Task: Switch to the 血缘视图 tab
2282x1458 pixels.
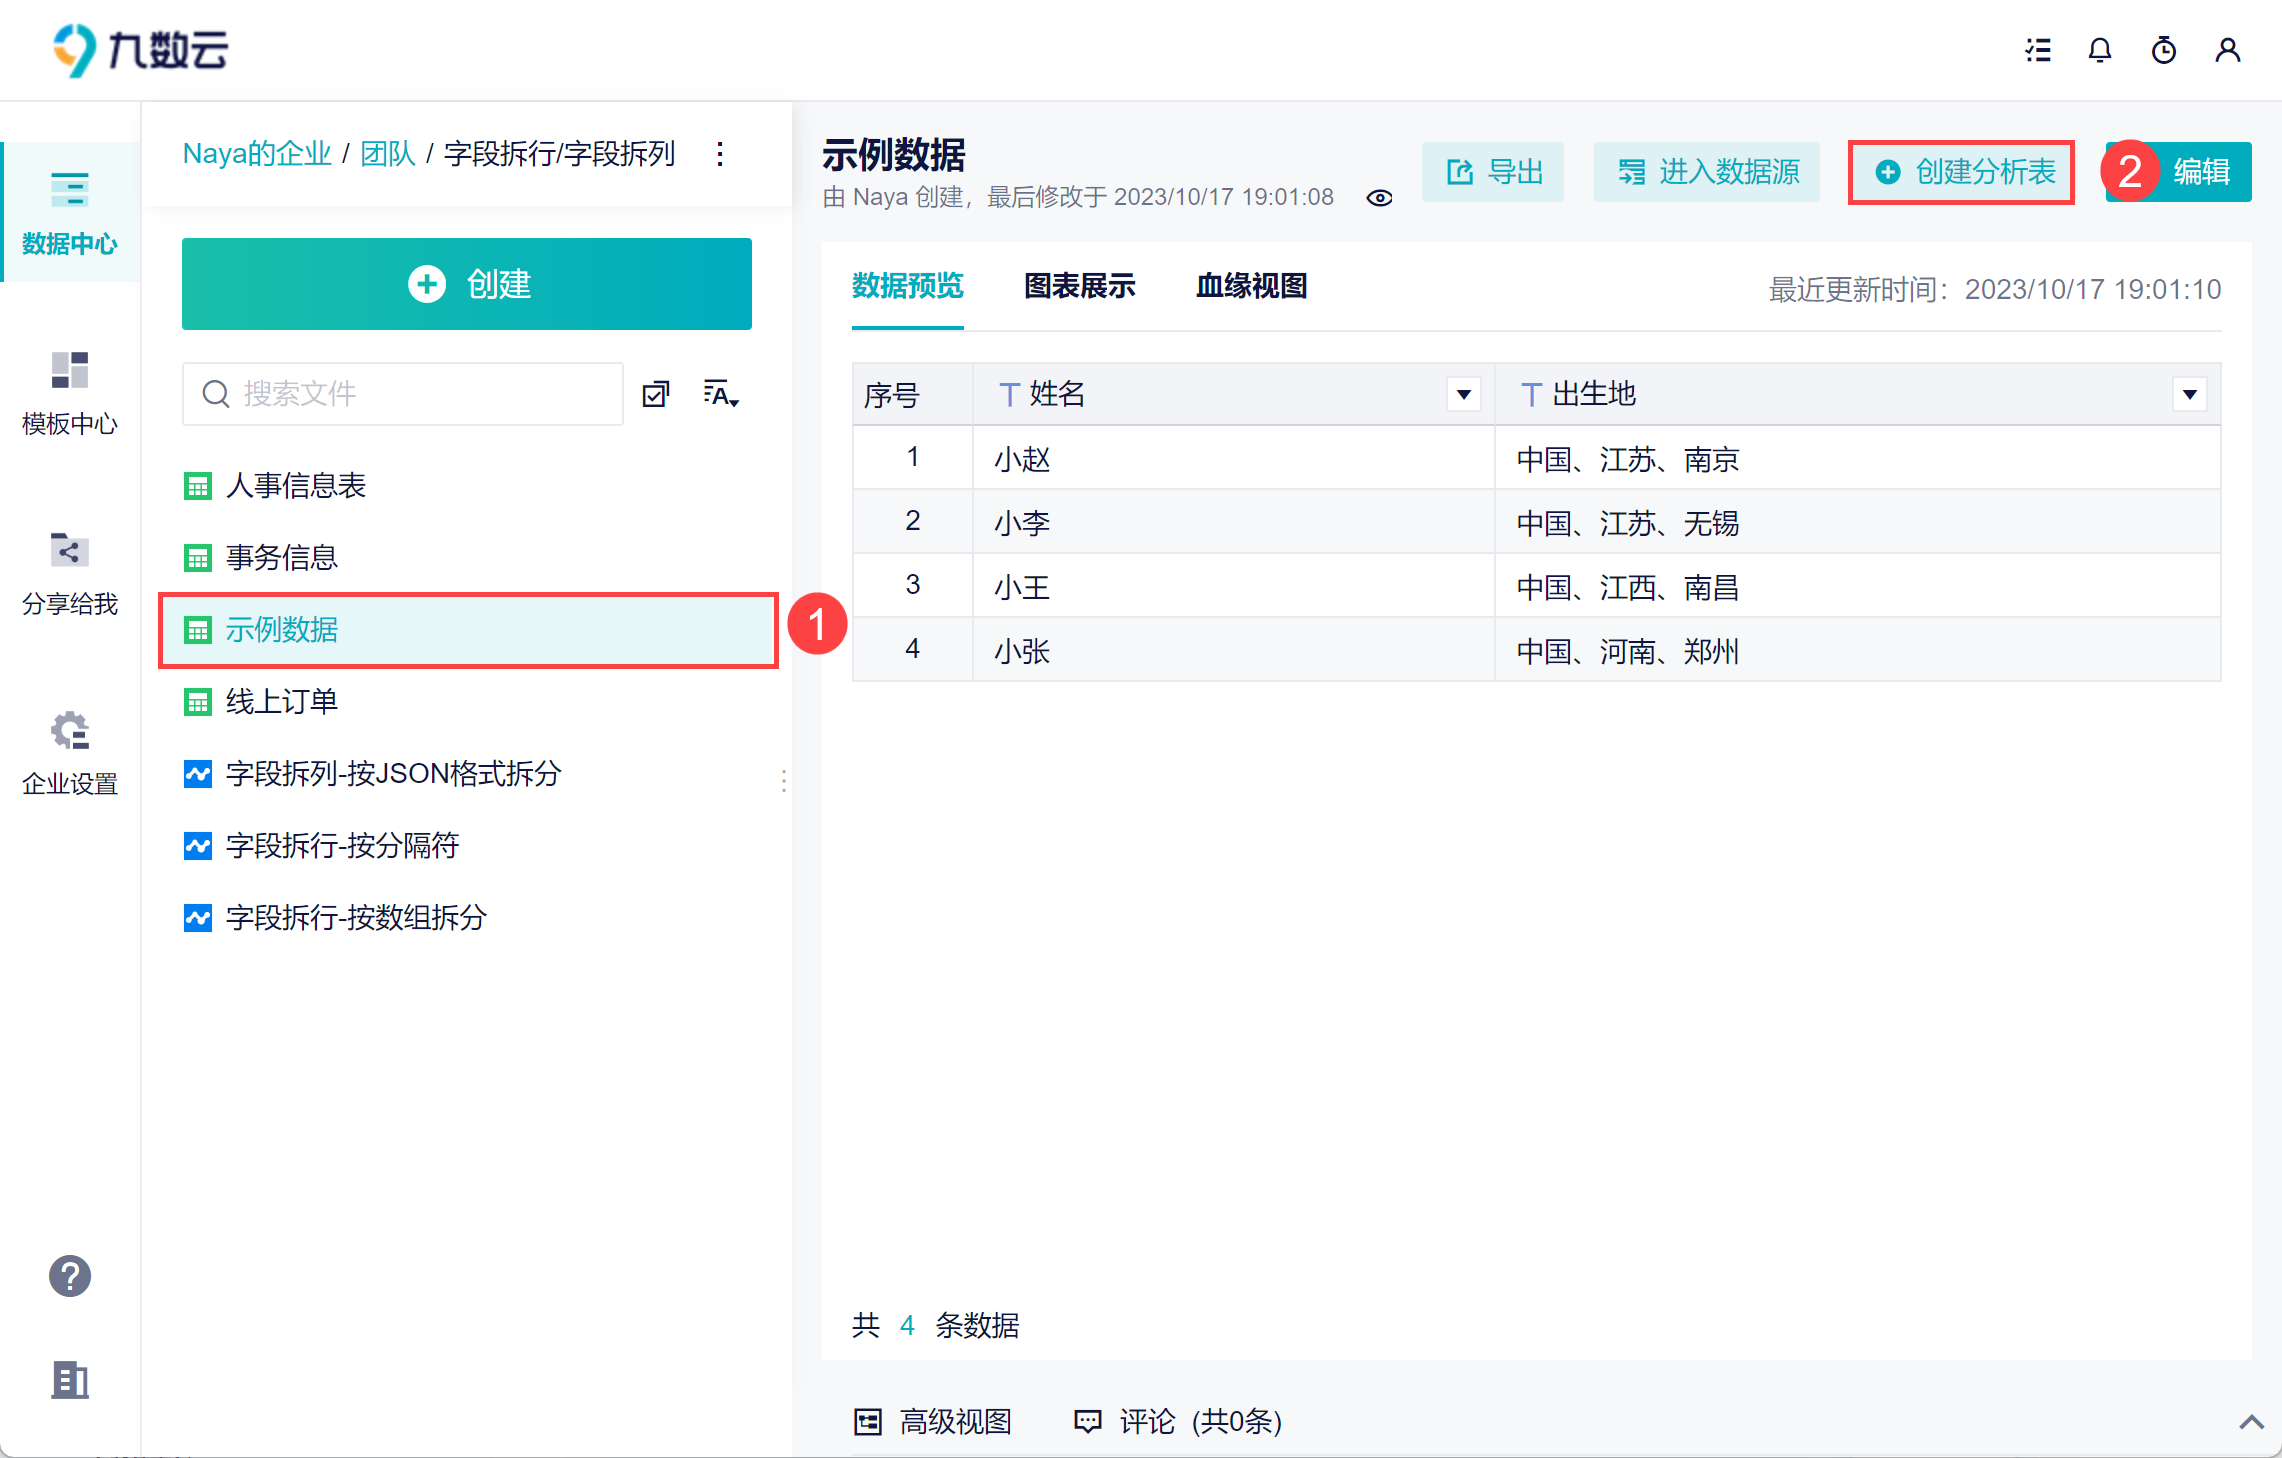Action: pos(1252,287)
